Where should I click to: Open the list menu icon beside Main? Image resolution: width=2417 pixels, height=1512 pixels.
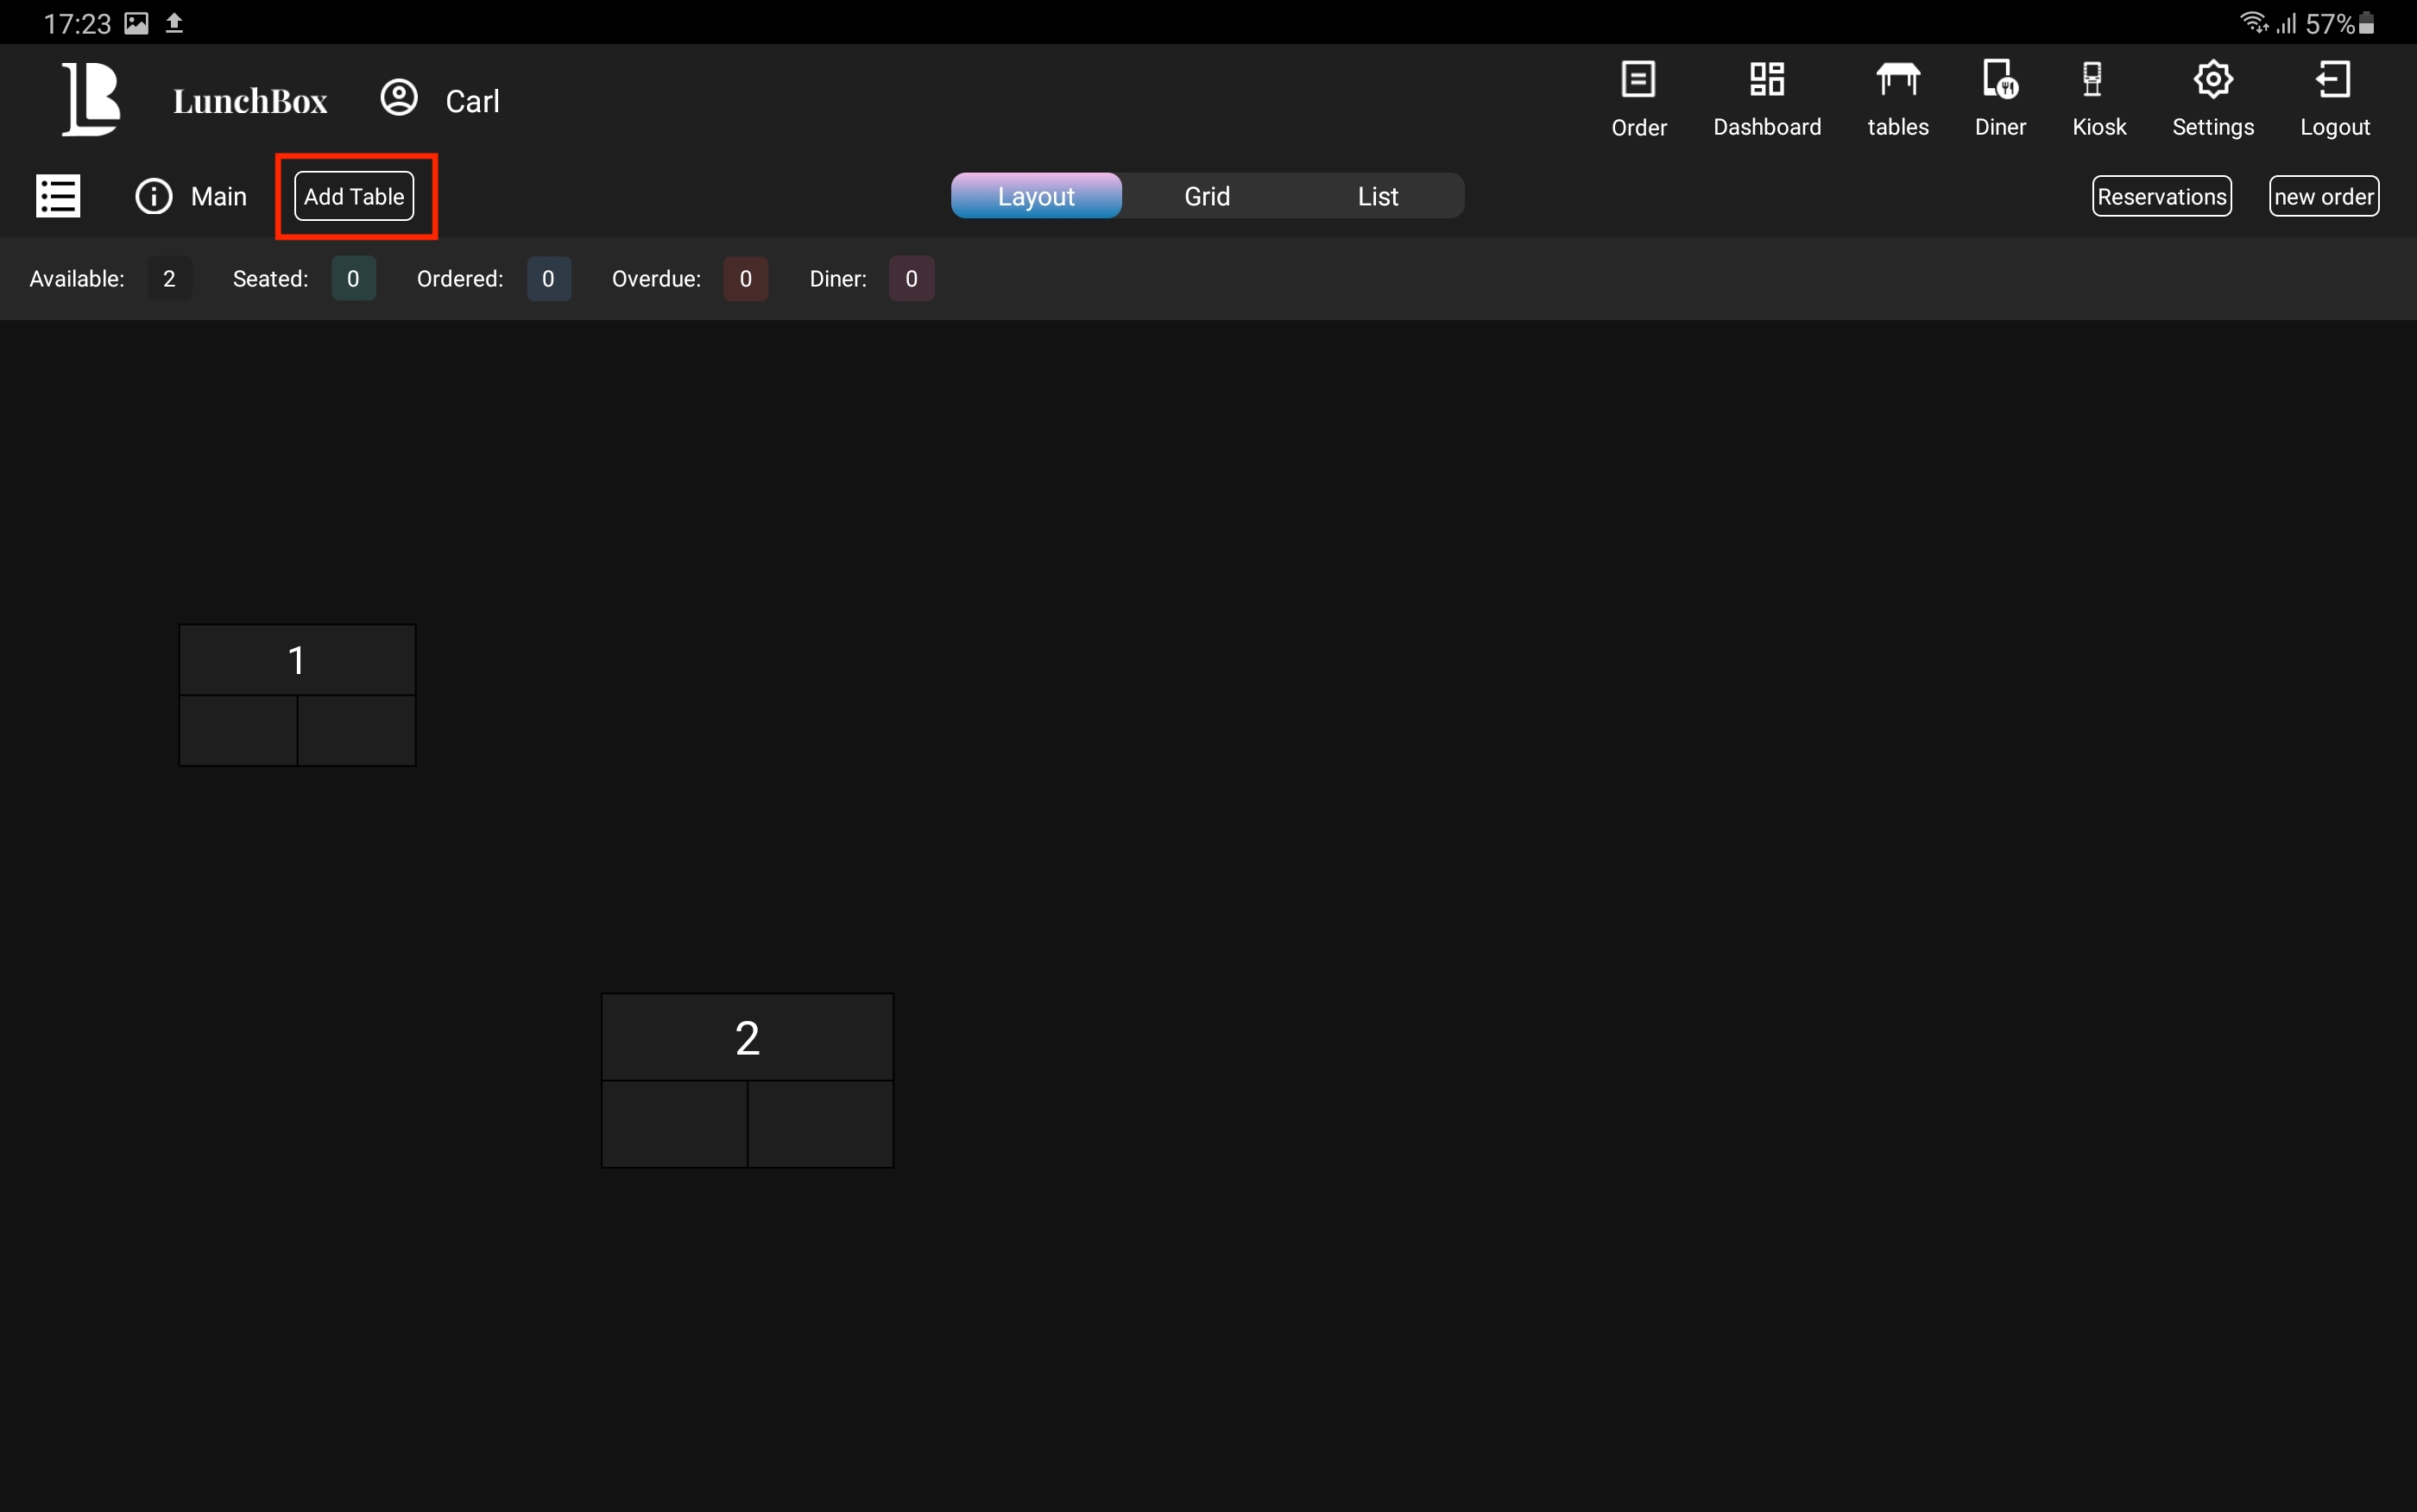tap(58, 196)
